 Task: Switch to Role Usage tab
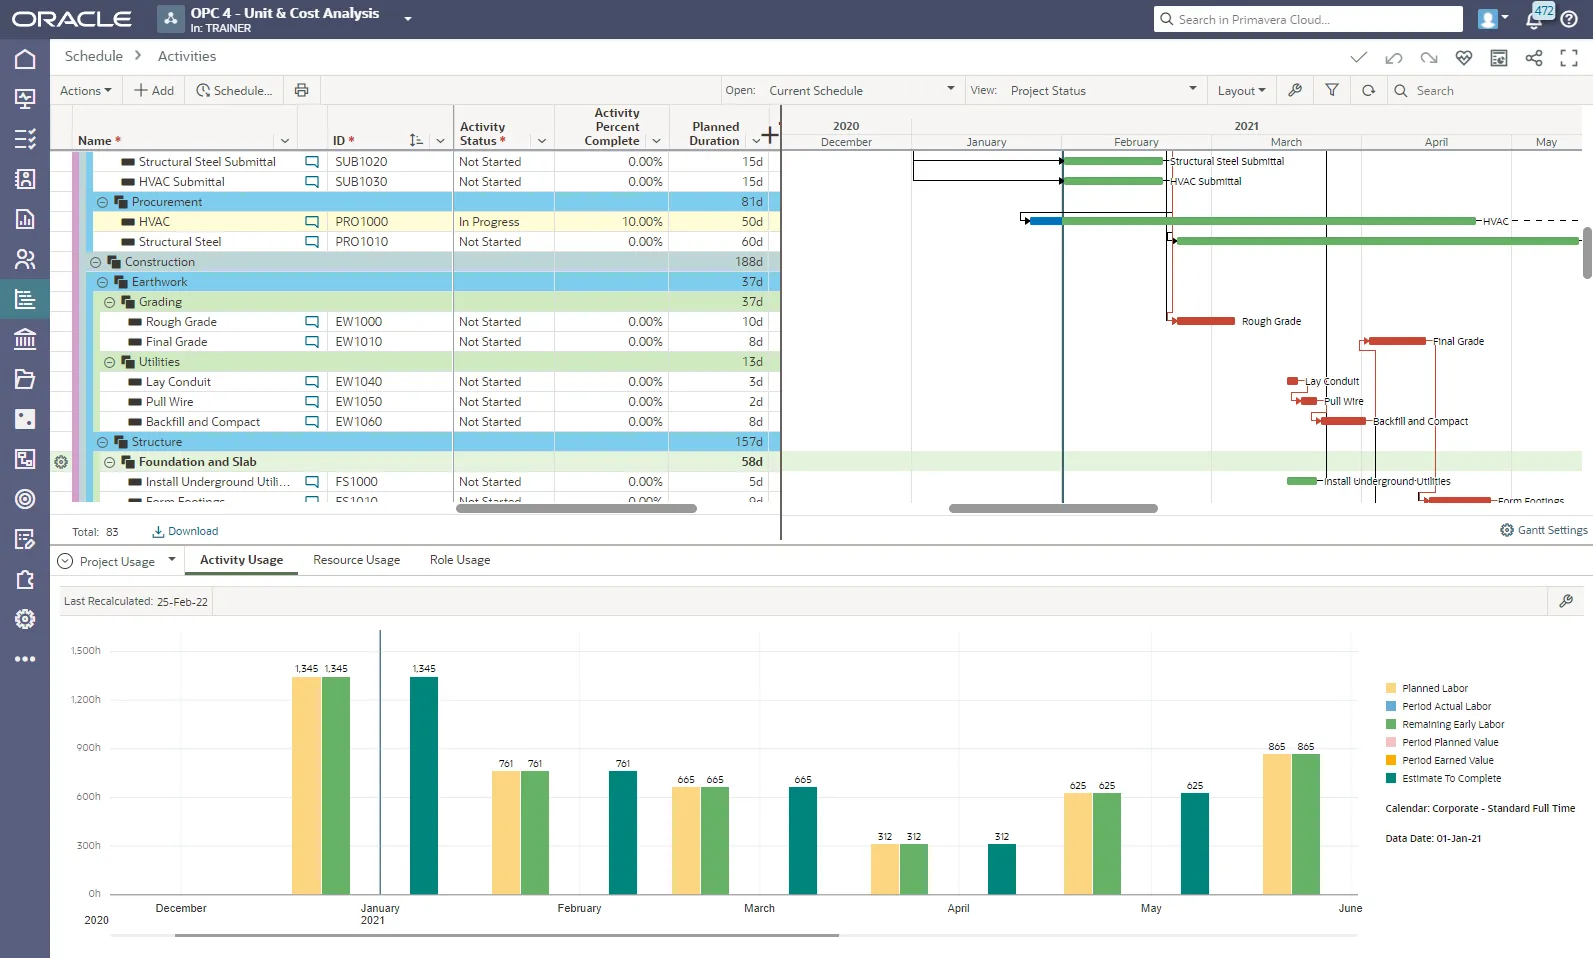[x=460, y=560]
